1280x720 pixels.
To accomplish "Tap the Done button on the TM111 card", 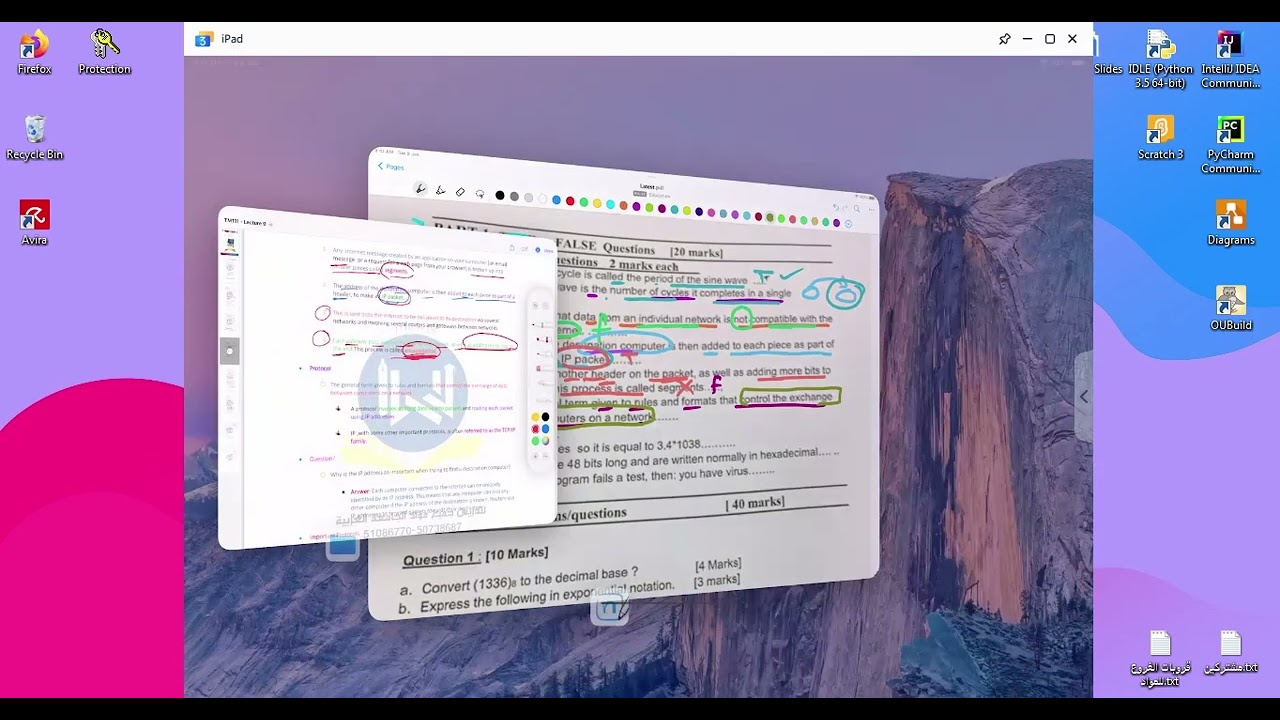I will (x=547, y=250).
